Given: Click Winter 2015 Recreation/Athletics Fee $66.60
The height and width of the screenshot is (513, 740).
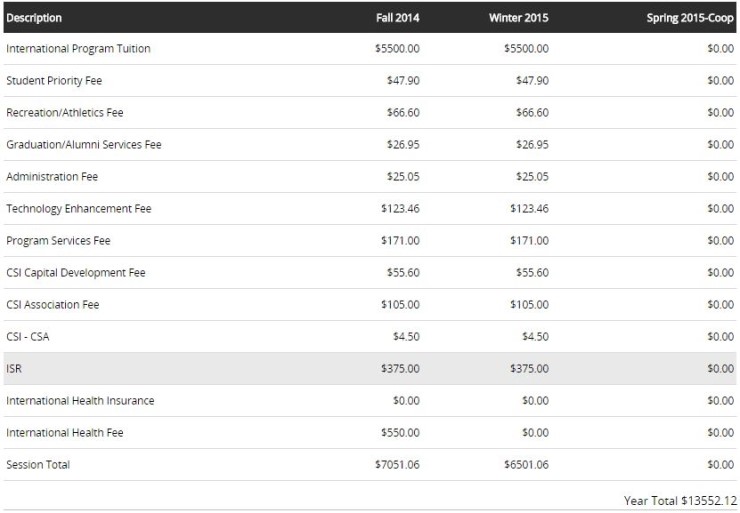Looking at the screenshot, I should click(532, 112).
